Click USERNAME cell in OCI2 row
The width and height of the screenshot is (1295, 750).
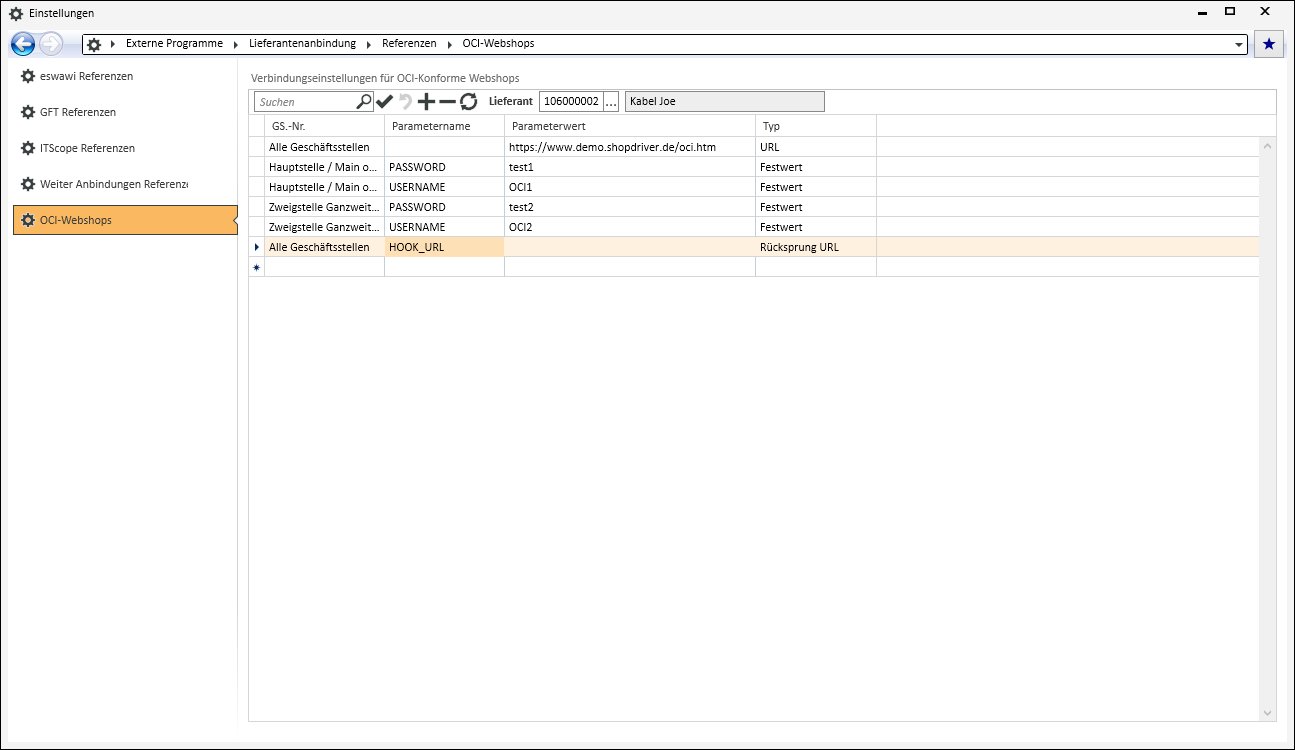(x=444, y=227)
